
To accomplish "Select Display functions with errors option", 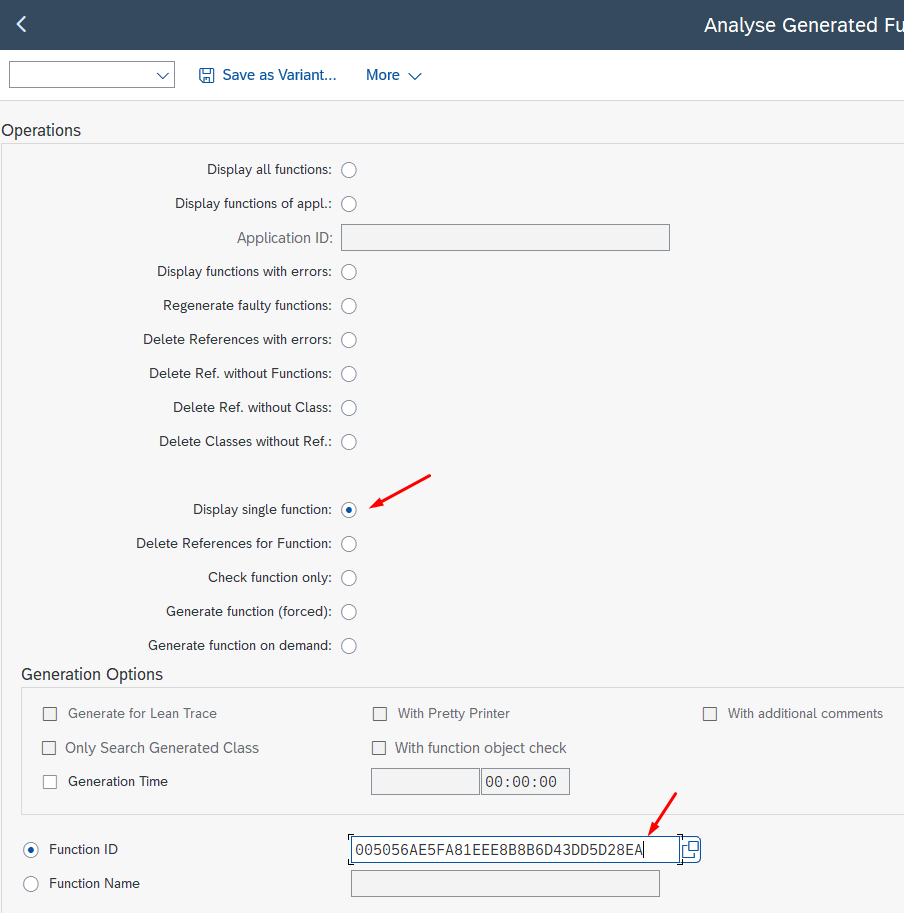I will tap(349, 272).
